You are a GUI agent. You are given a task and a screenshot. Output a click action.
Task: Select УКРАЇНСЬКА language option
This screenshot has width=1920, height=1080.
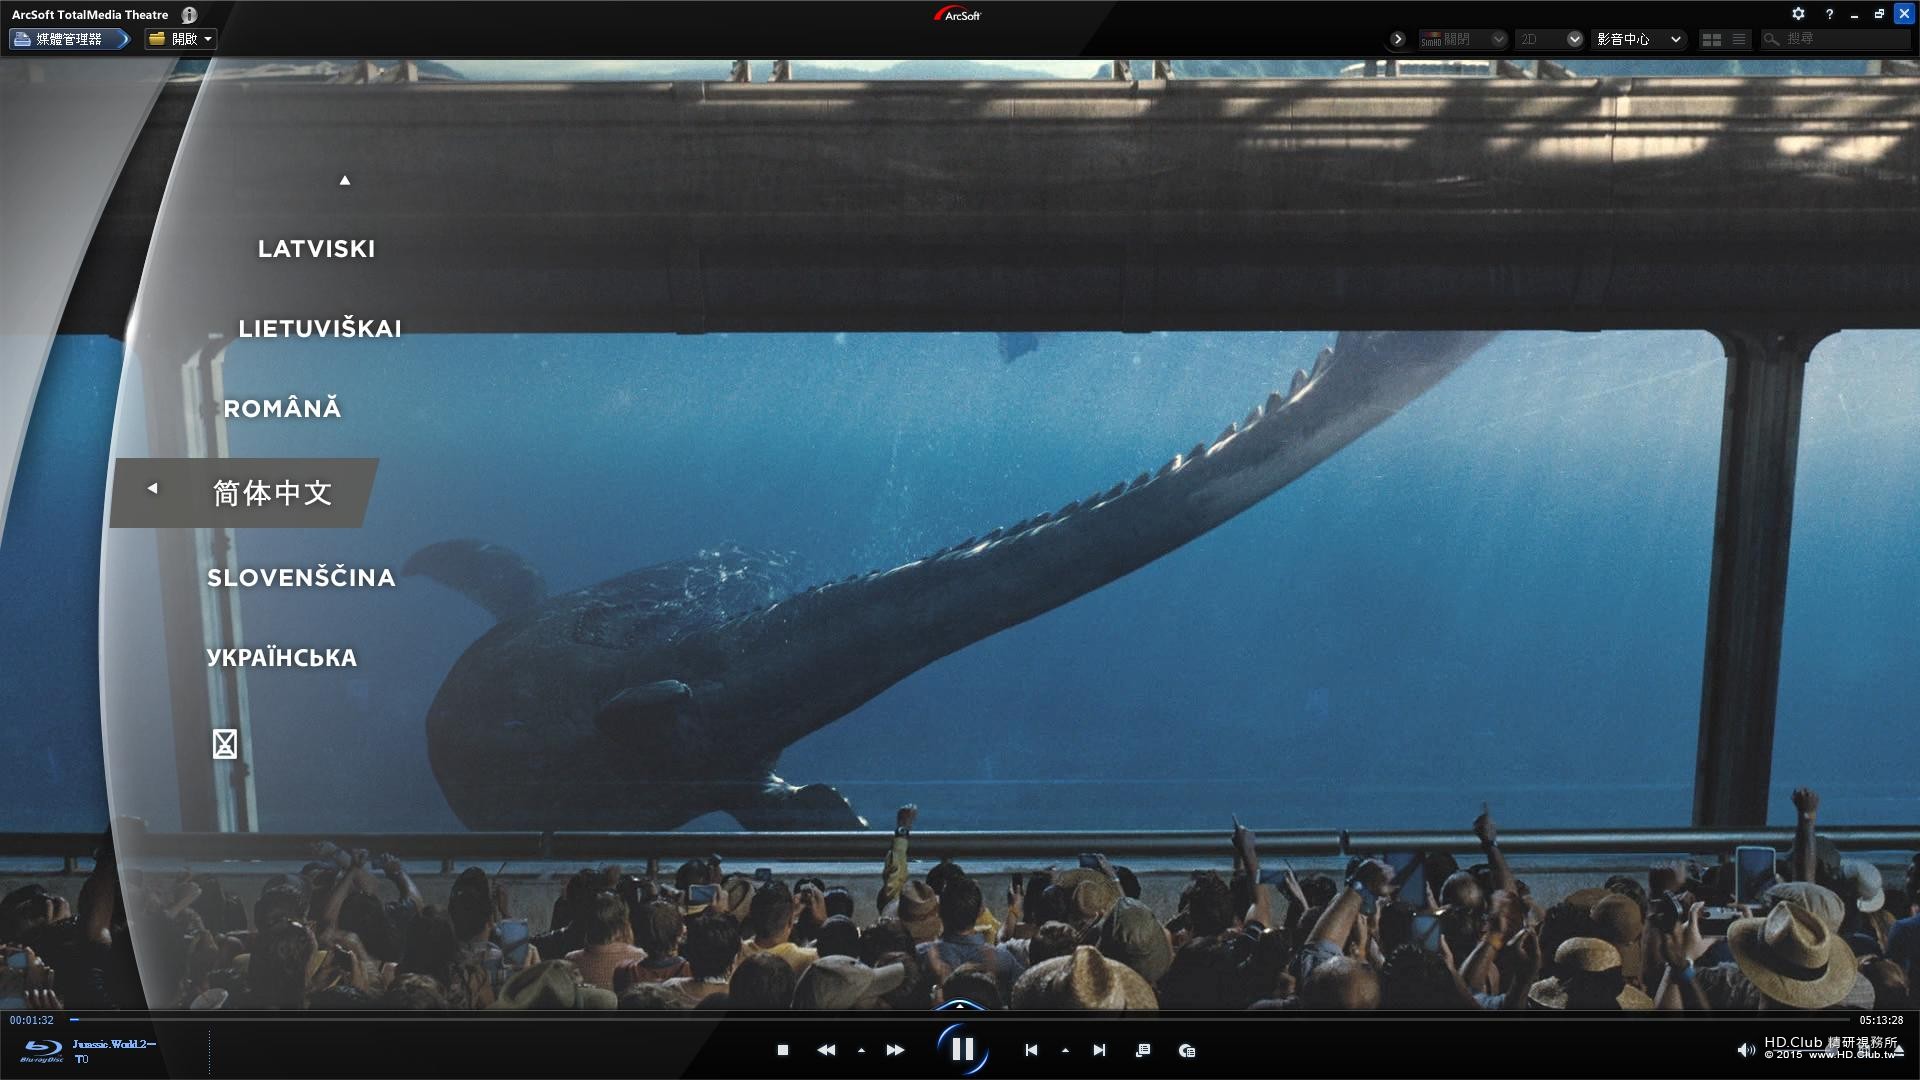click(283, 657)
